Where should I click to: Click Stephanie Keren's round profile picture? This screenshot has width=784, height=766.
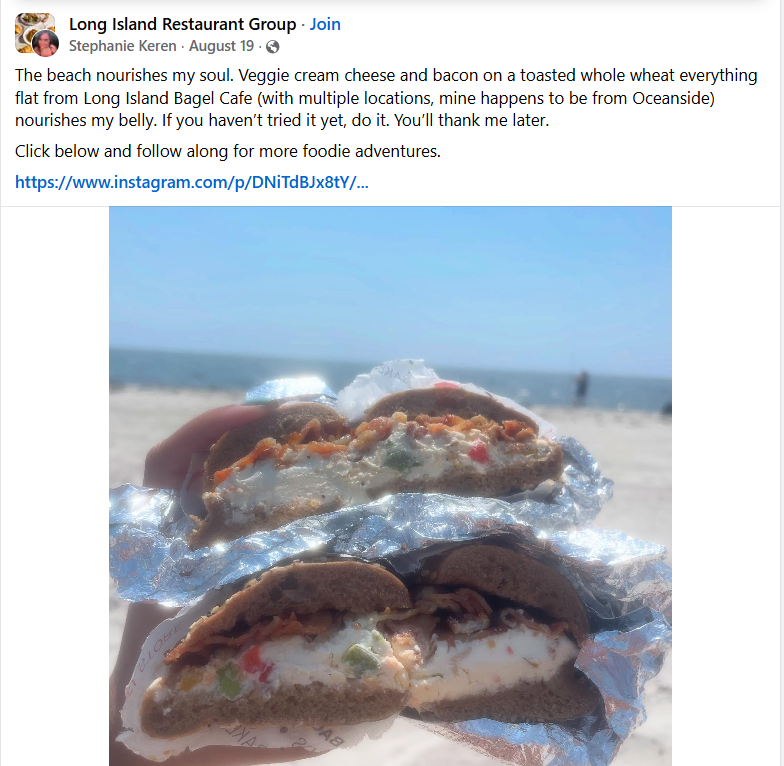(46, 43)
